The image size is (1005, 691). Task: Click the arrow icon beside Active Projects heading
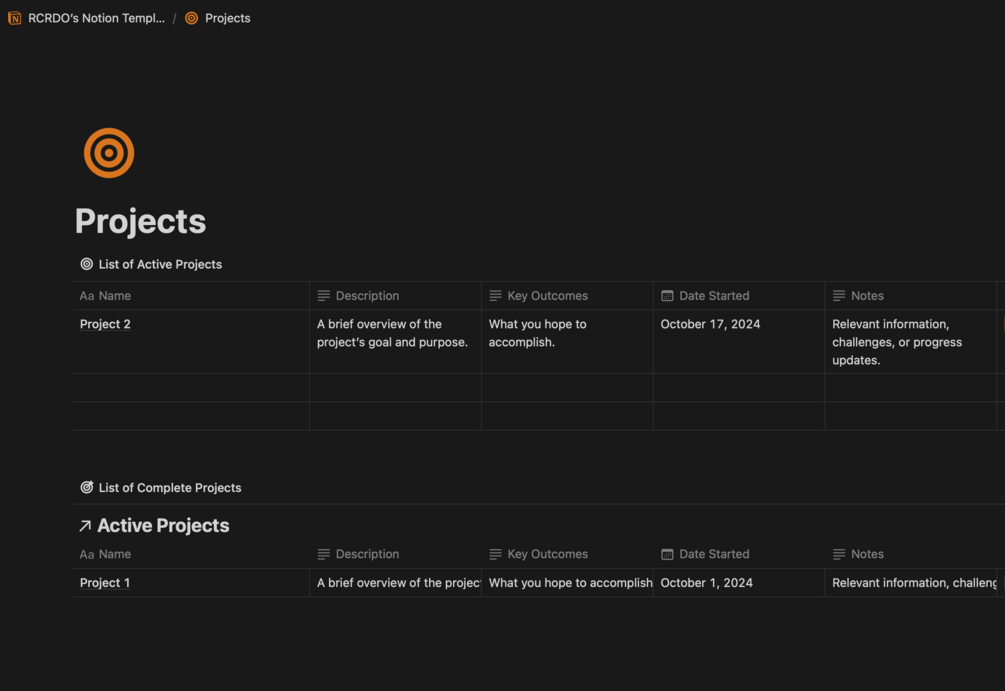[x=85, y=526]
